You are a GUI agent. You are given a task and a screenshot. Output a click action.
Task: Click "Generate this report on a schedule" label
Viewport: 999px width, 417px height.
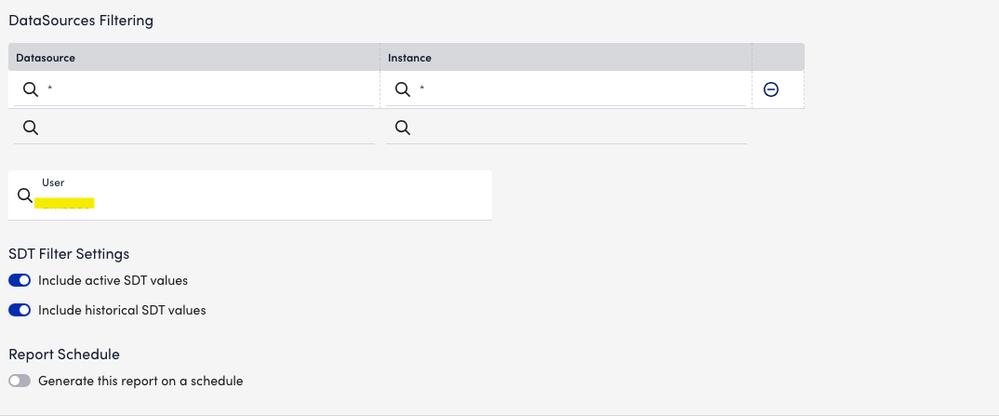(140, 381)
